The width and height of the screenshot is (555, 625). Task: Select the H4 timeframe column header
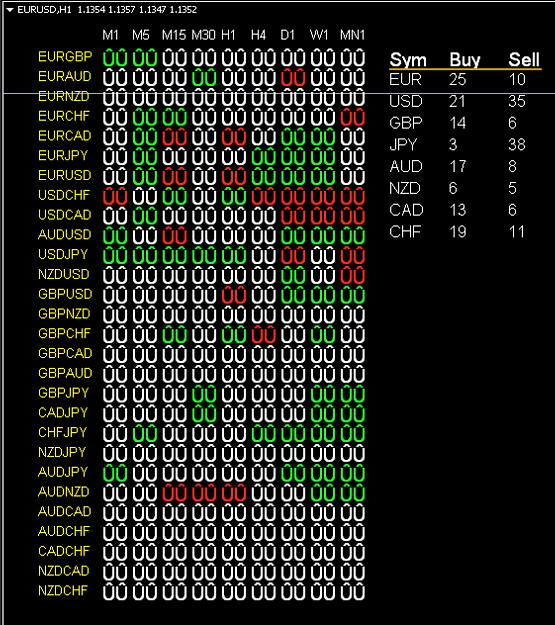258,35
